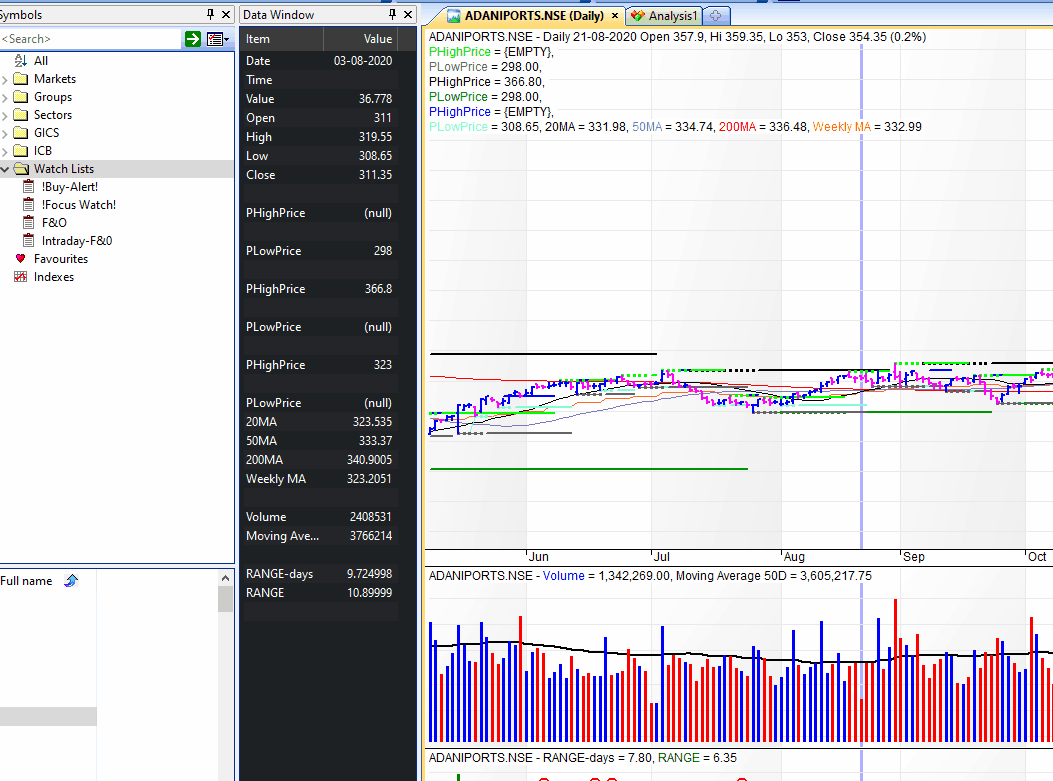Select the 200MA row in Data Window
The height and width of the screenshot is (781, 1053).
point(319,460)
